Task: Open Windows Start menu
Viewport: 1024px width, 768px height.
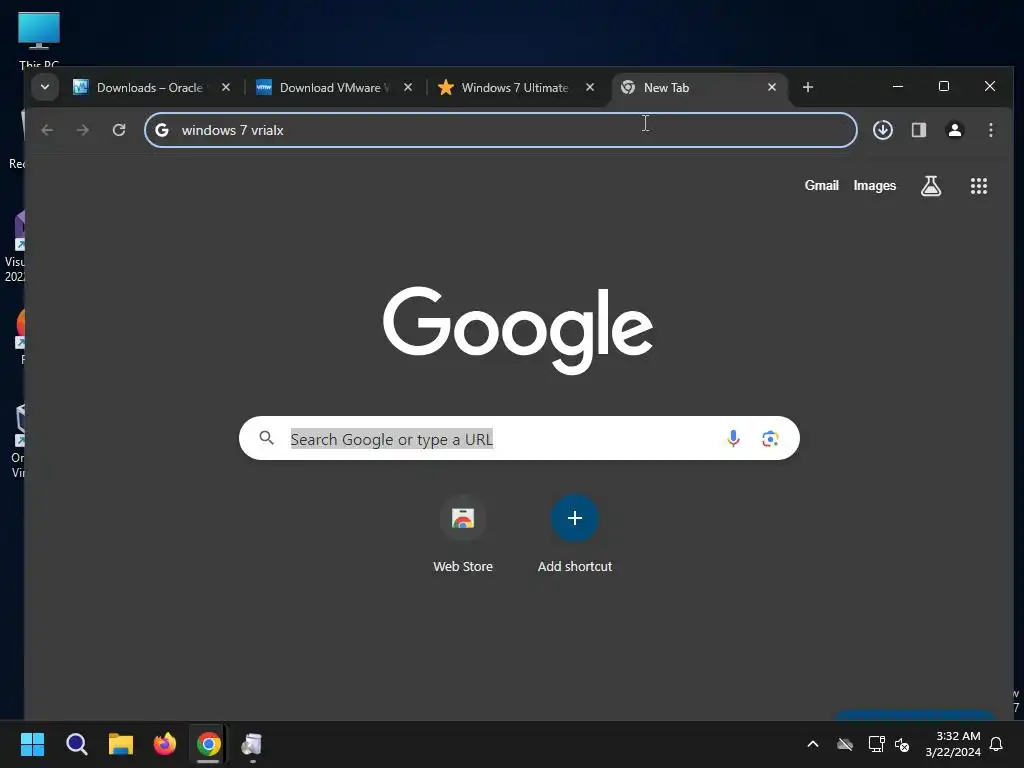Action: (x=32, y=744)
